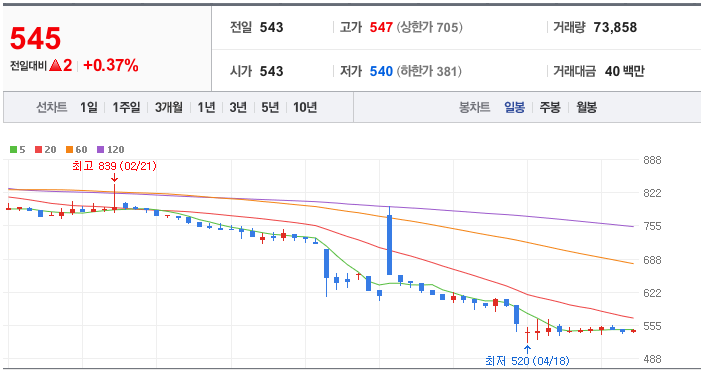701x372 pixels.
Task: Click the orange 60-day average legend
Action: (76, 150)
